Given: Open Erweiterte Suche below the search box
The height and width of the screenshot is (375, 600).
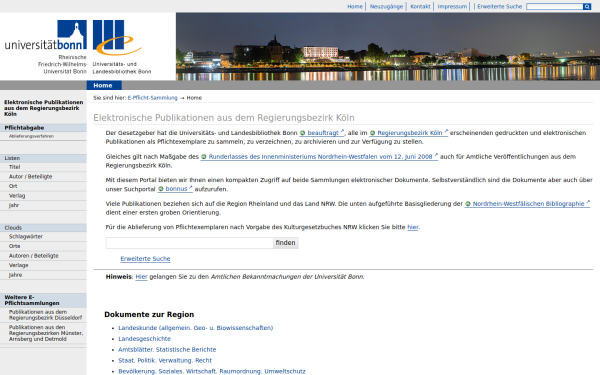Looking at the screenshot, I should tap(145, 259).
